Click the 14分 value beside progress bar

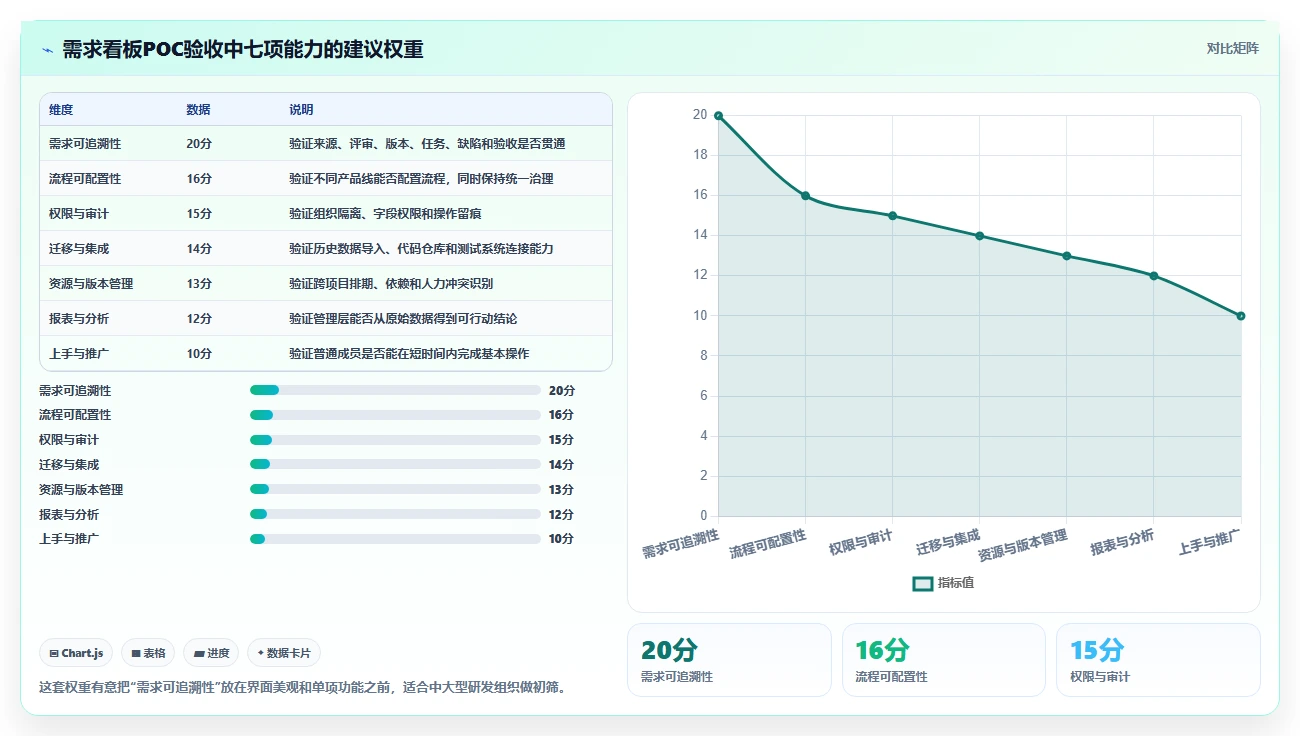pos(561,464)
